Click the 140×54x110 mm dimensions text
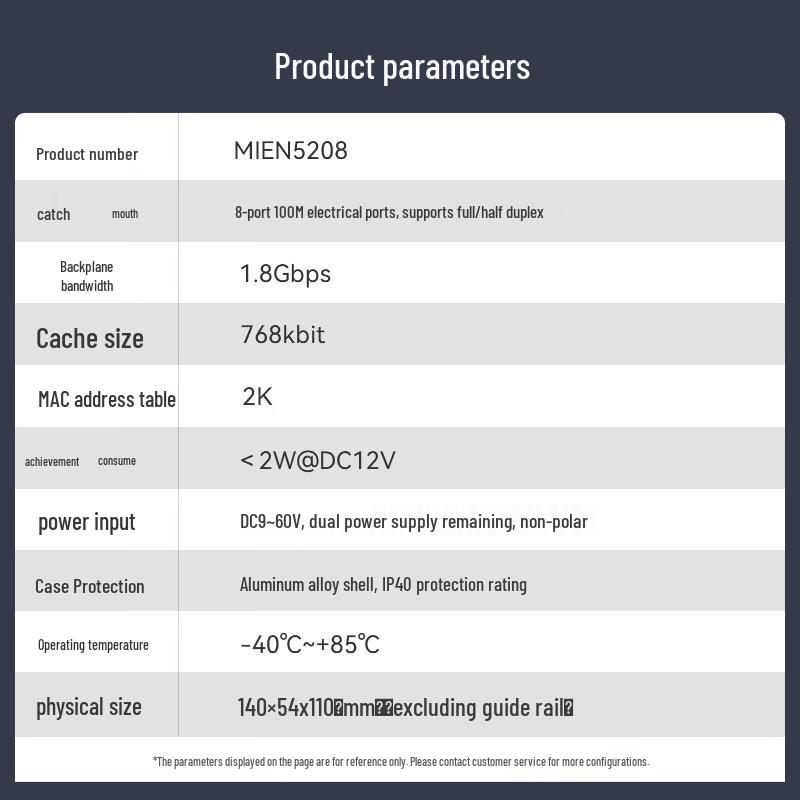This screenshot has height=800, width=800. (406, 708)
